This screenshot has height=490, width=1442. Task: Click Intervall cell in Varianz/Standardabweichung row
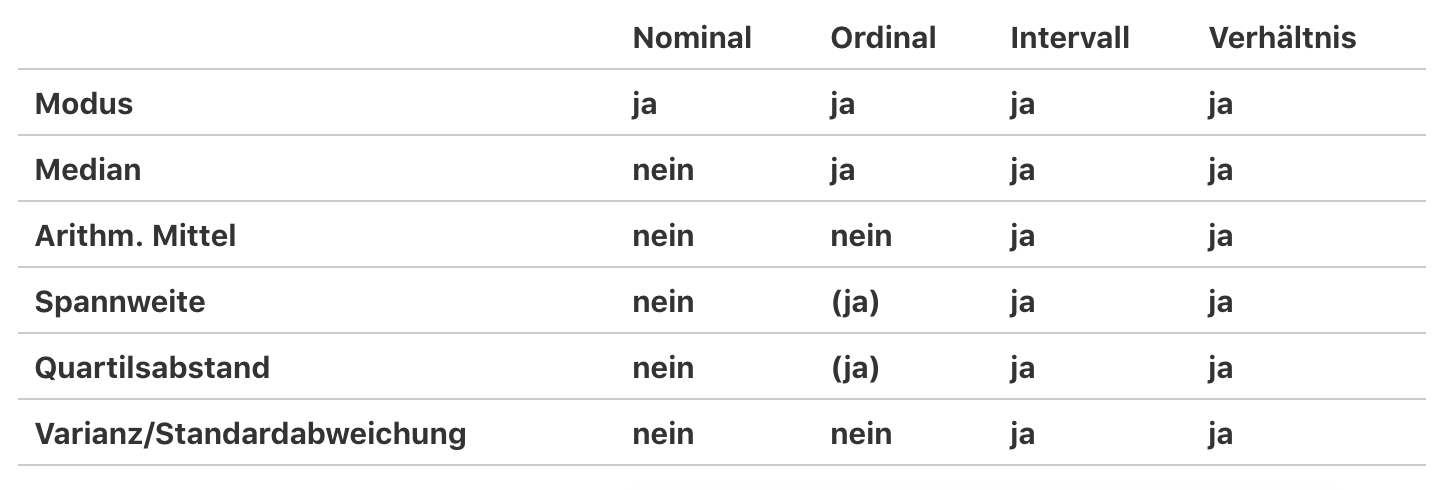(1022, 433)
